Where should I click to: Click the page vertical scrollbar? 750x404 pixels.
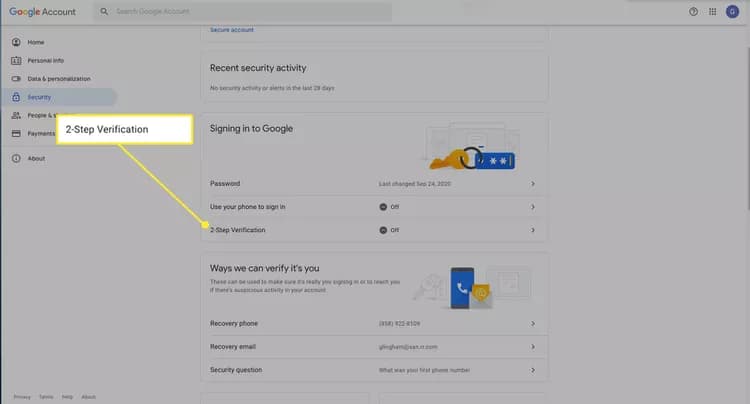pyautogui.click(x=747, y=129)
